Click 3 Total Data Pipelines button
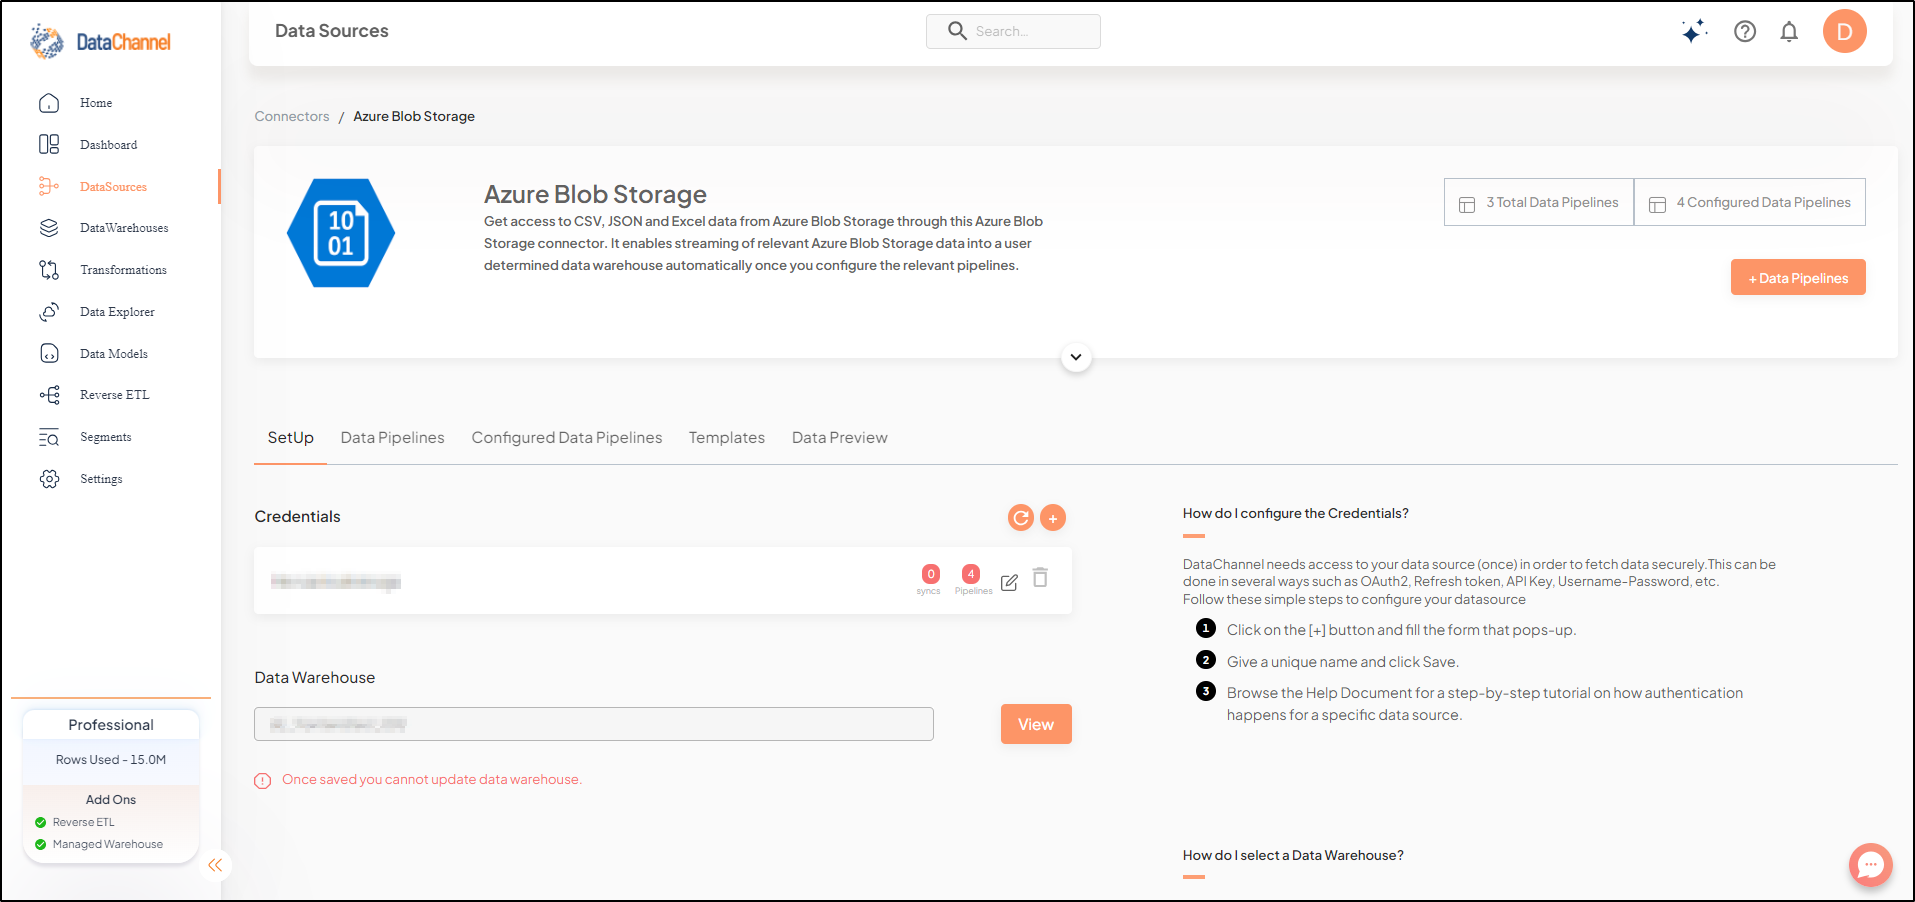 tap(1539, 202)
